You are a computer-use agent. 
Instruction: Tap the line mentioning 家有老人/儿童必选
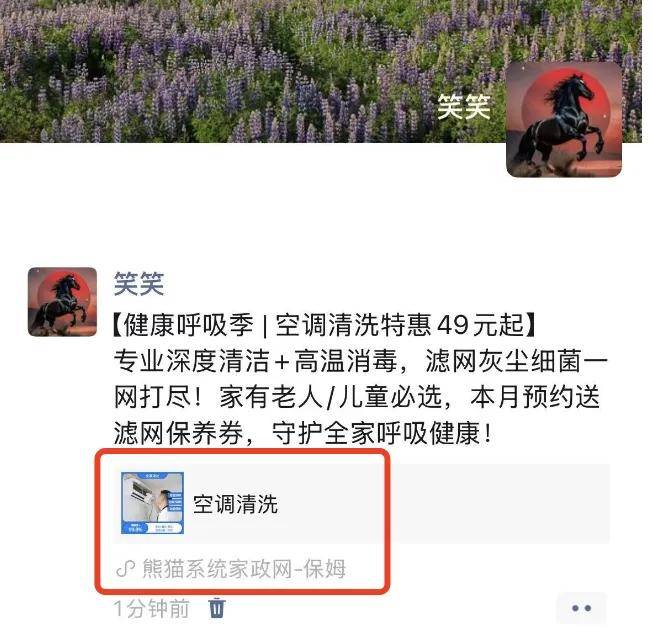pyautogui.click(x=357, y=397)
